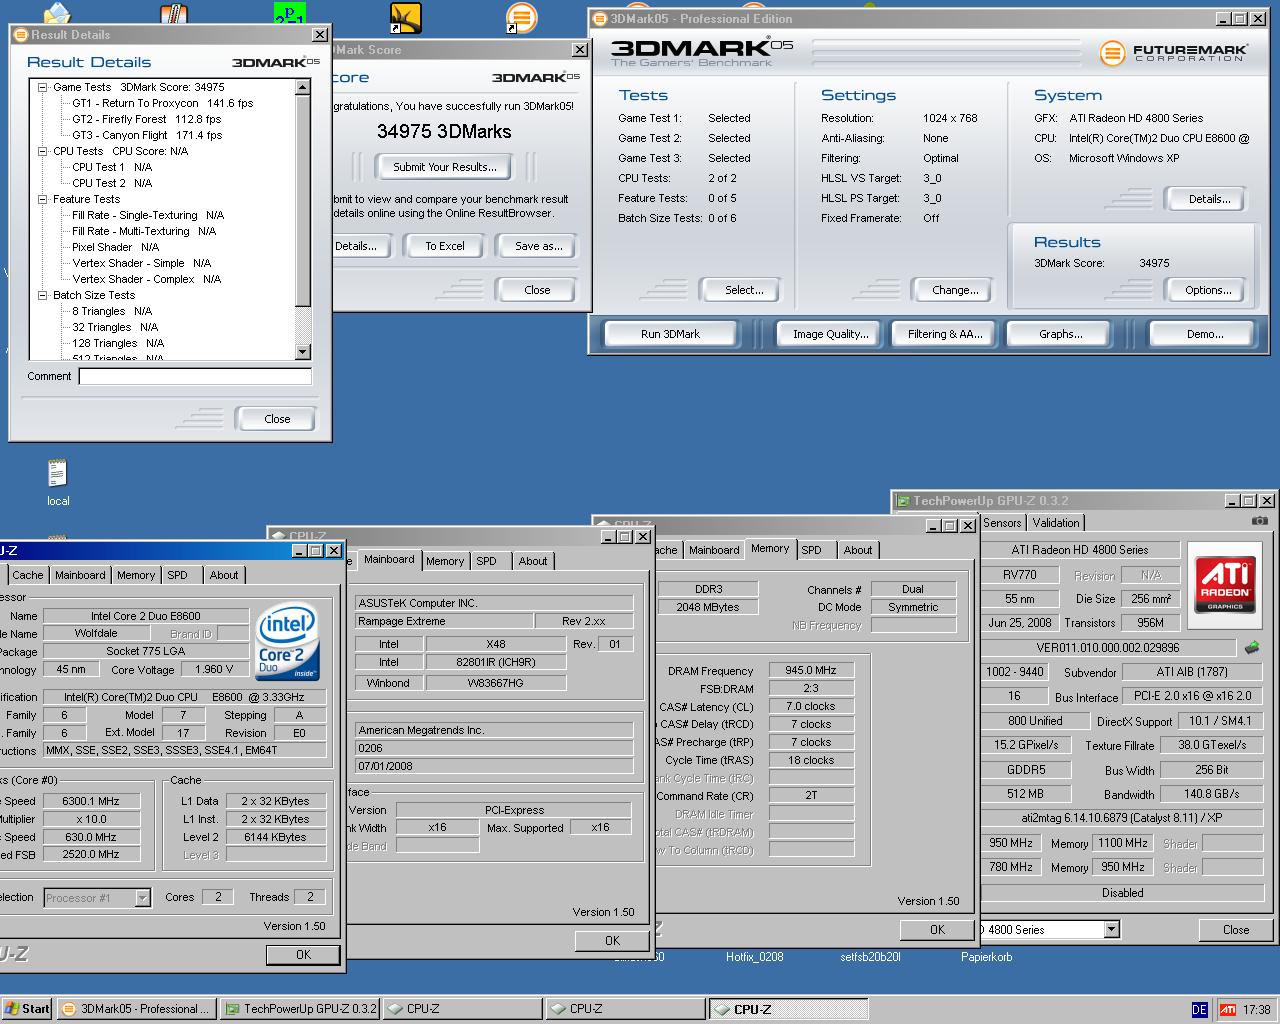1280x1024 pixels.
Task: Click the 6300.1 MHz core speed value
Action: (90, 801)
